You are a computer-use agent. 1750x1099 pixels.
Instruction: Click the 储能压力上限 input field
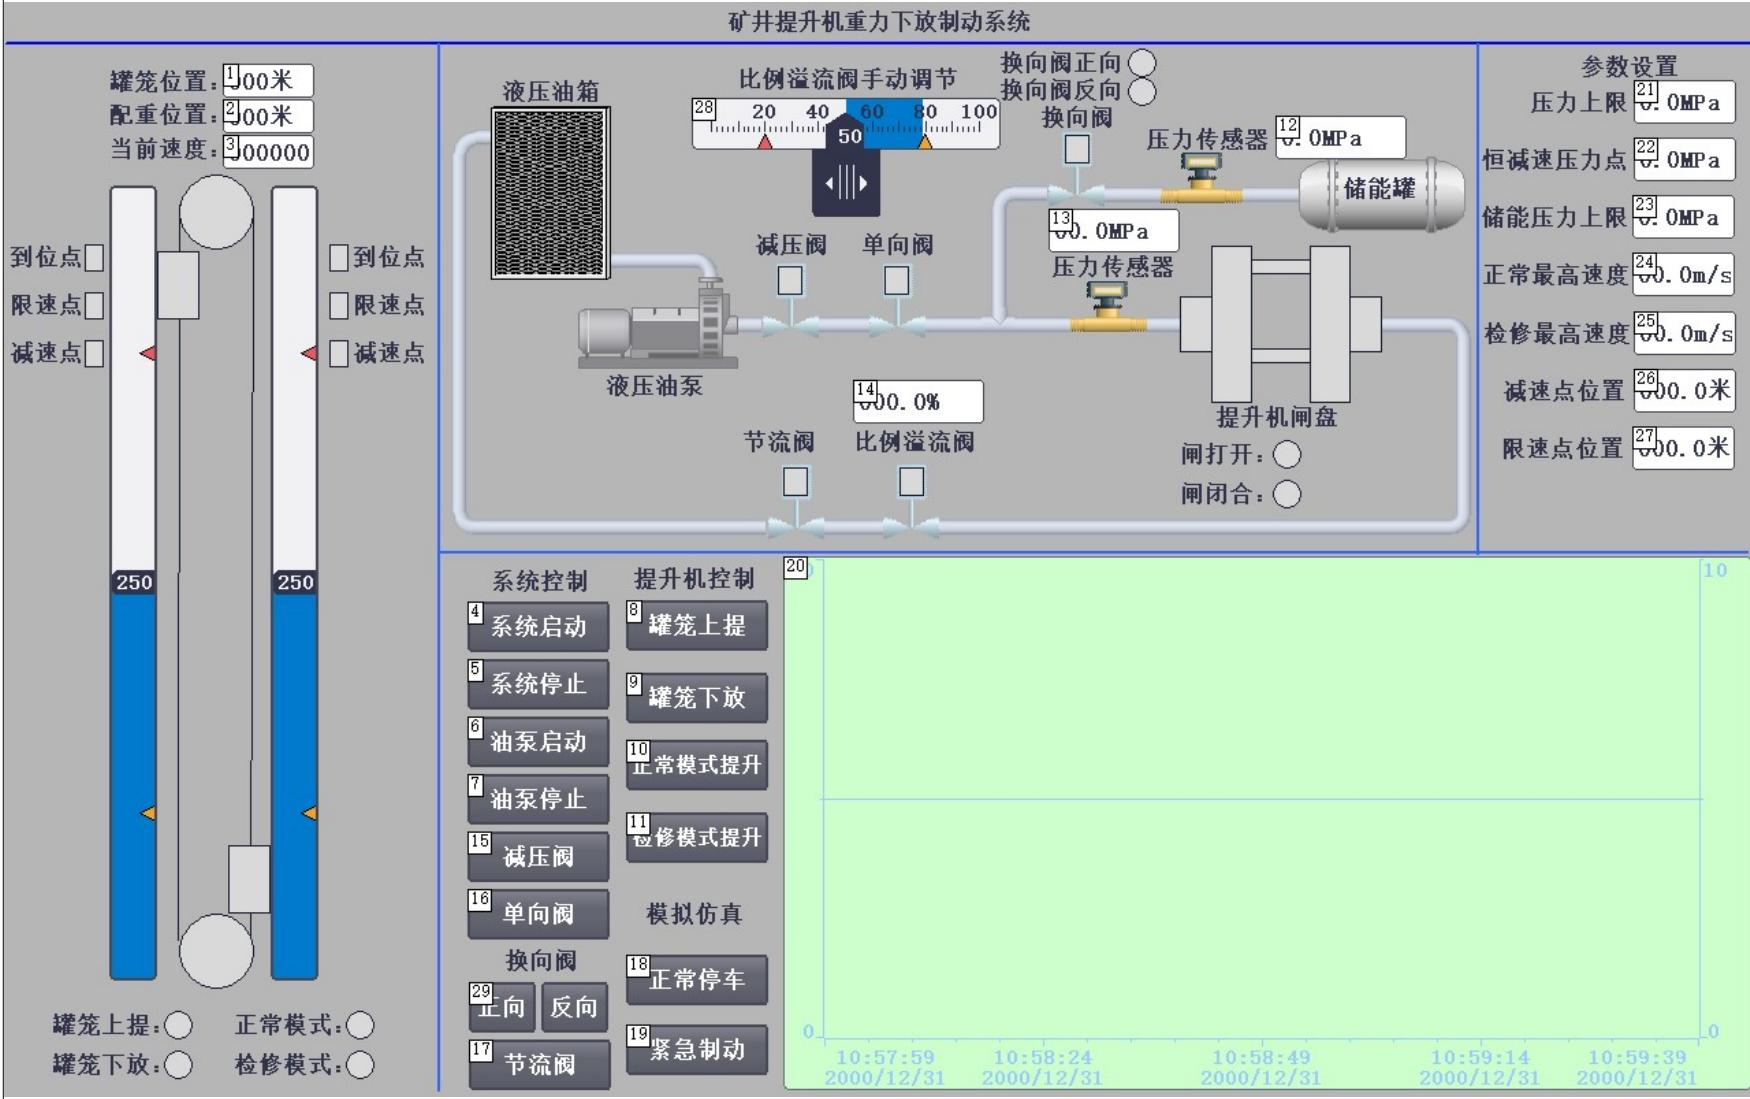click(1684, 217)
